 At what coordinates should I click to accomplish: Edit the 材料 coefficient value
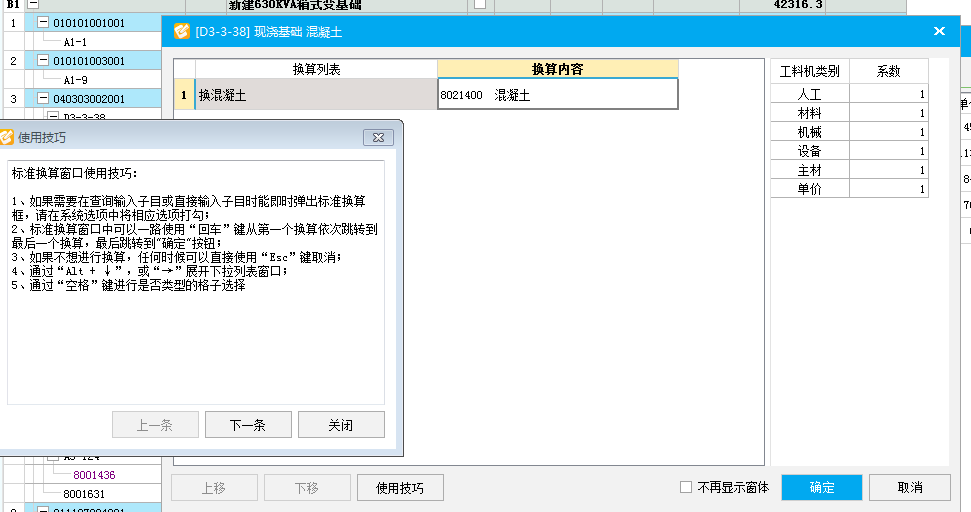click(x=889, y=113)
